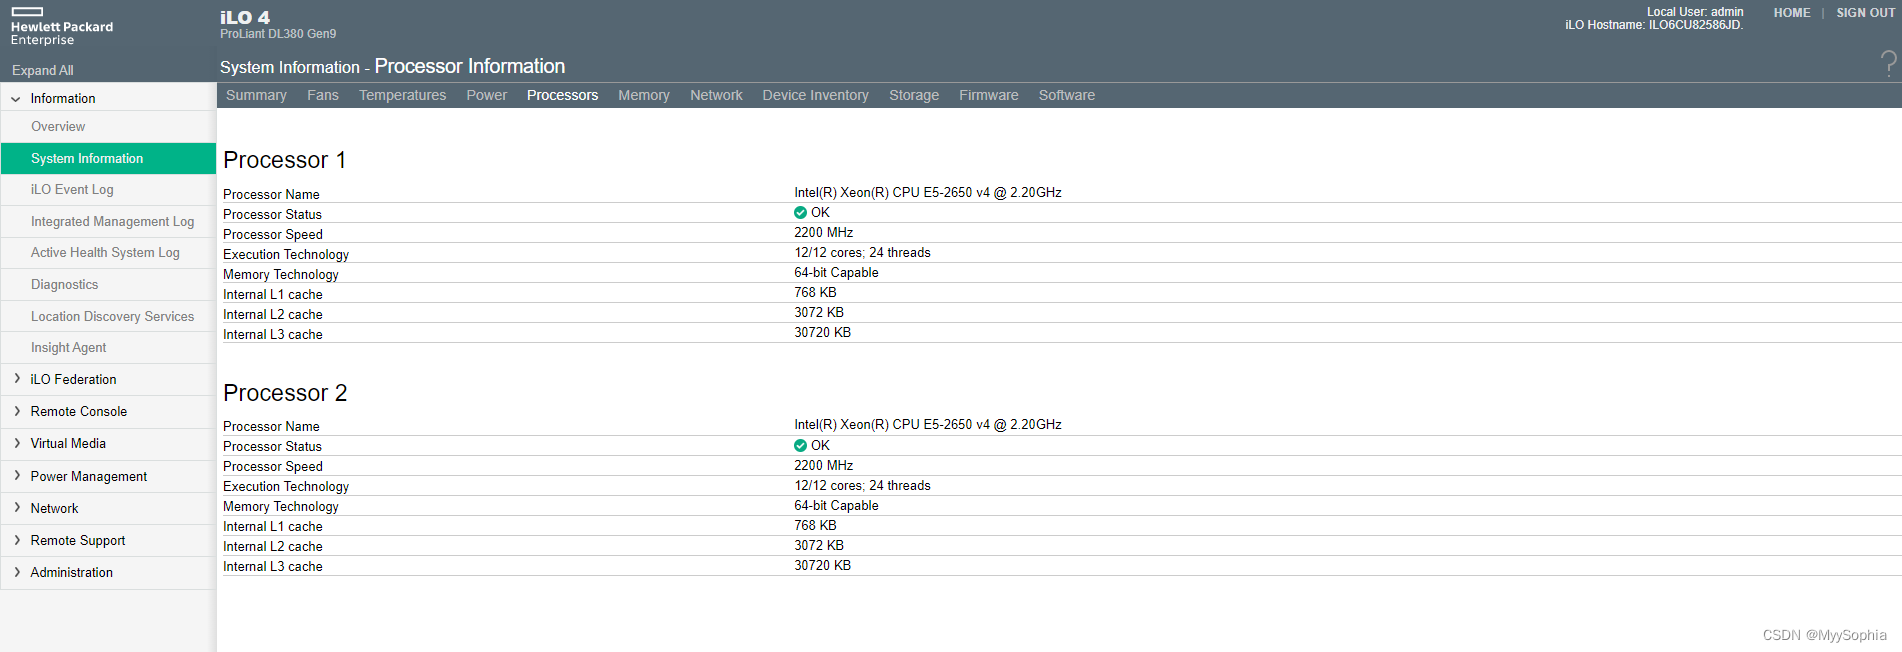Expand the Remote Console section
Viewport: 1902px width, 652px height.
pos(17,411)
